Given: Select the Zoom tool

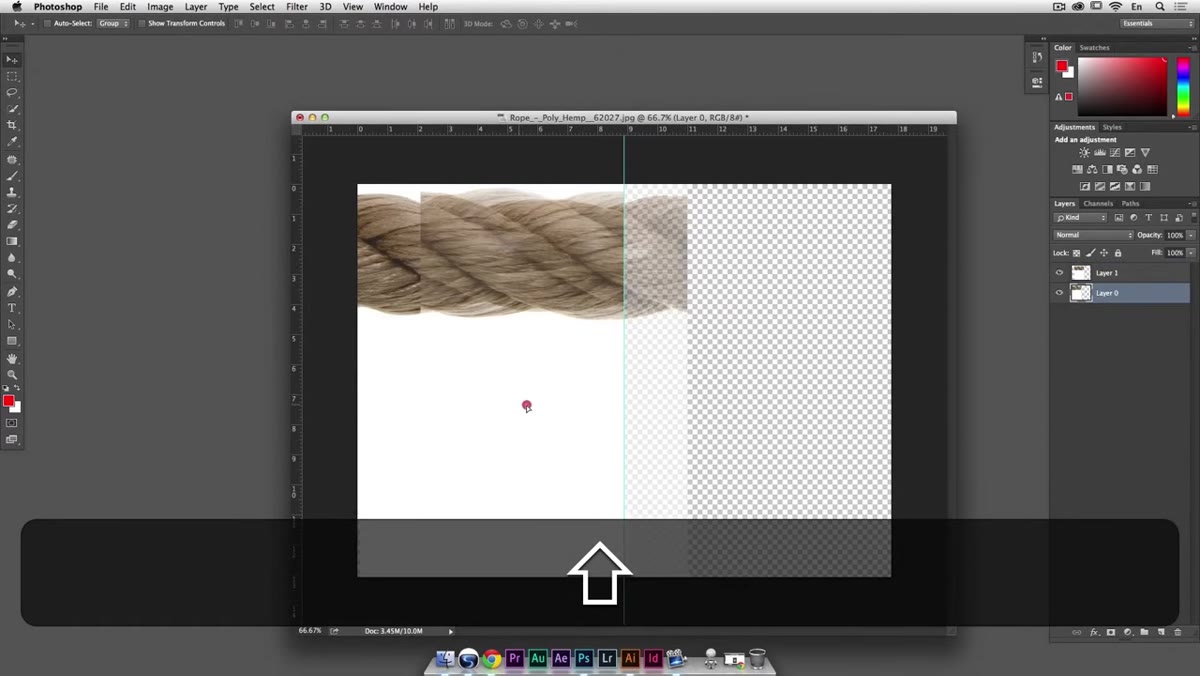Looking at the screenshot, I should pyautogui.click(x=12, y=374).
